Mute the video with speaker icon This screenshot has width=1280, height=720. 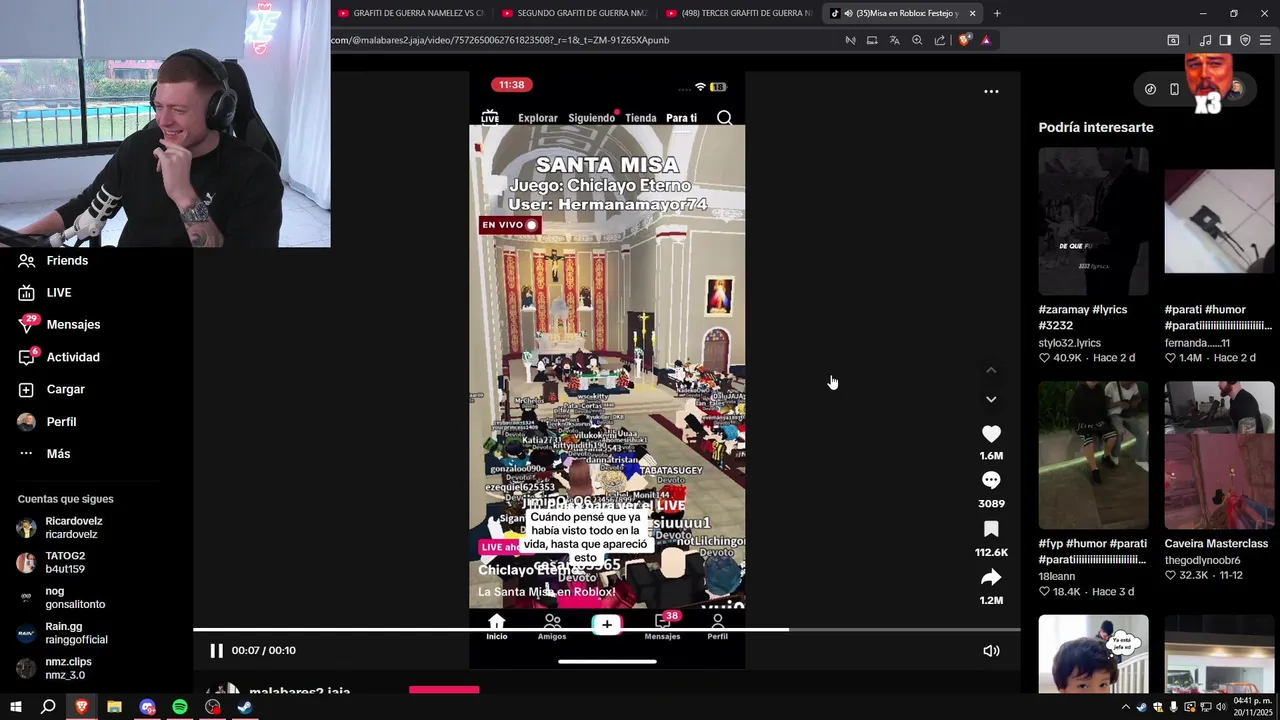[991, 651]
